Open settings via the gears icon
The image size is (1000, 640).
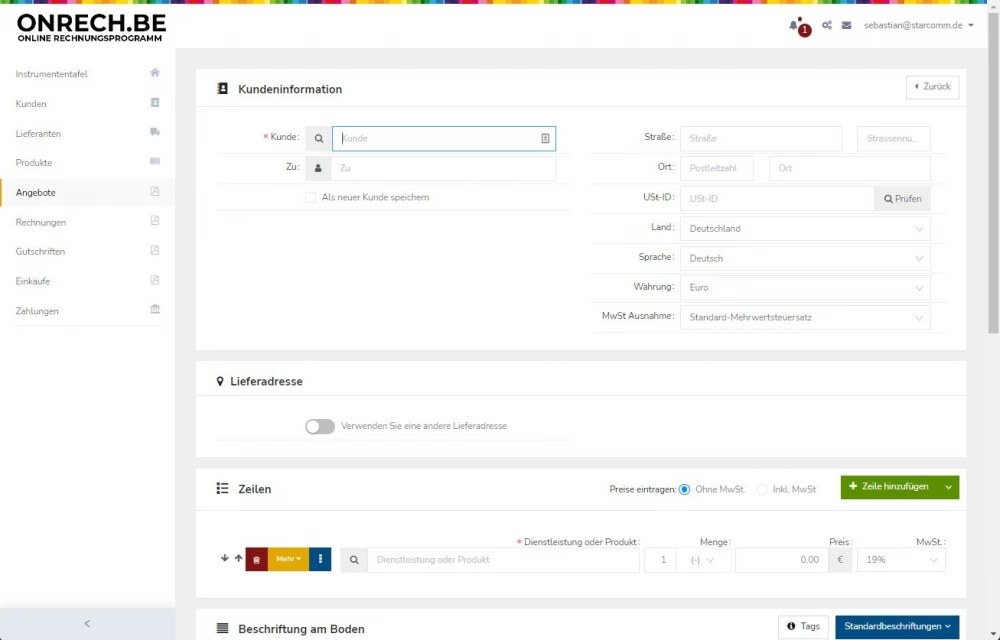(x=827, y=25)
